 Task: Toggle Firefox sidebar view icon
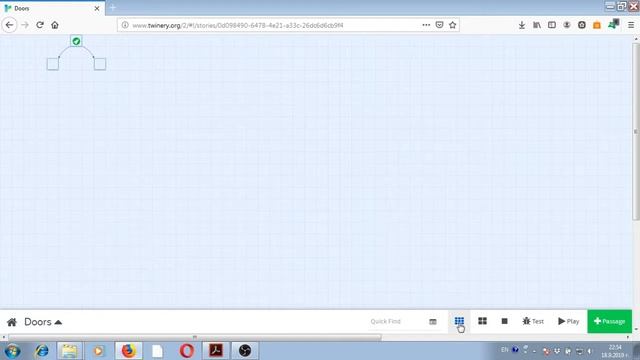point(552,25)
